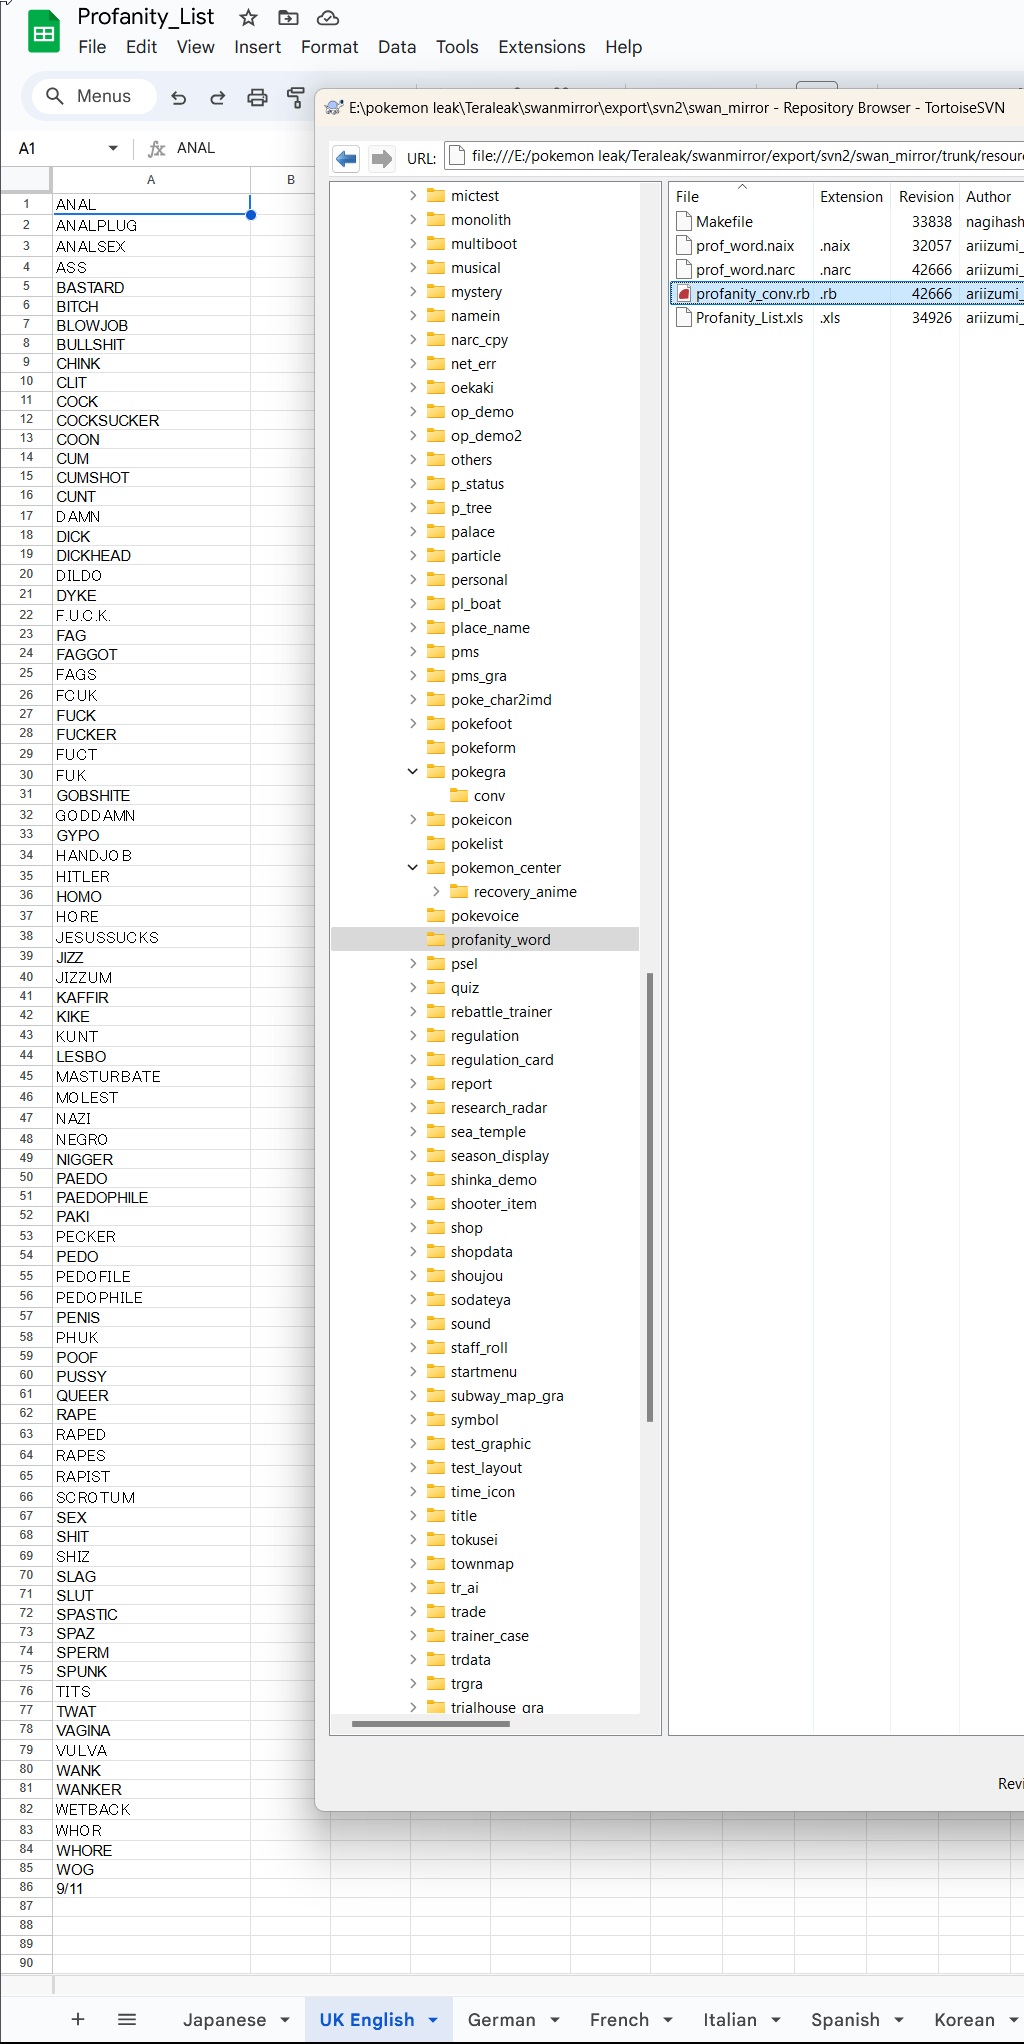Select prof_word.narc file
The width and height of the screenshot is (1024, 2044).
pos(745,270)
